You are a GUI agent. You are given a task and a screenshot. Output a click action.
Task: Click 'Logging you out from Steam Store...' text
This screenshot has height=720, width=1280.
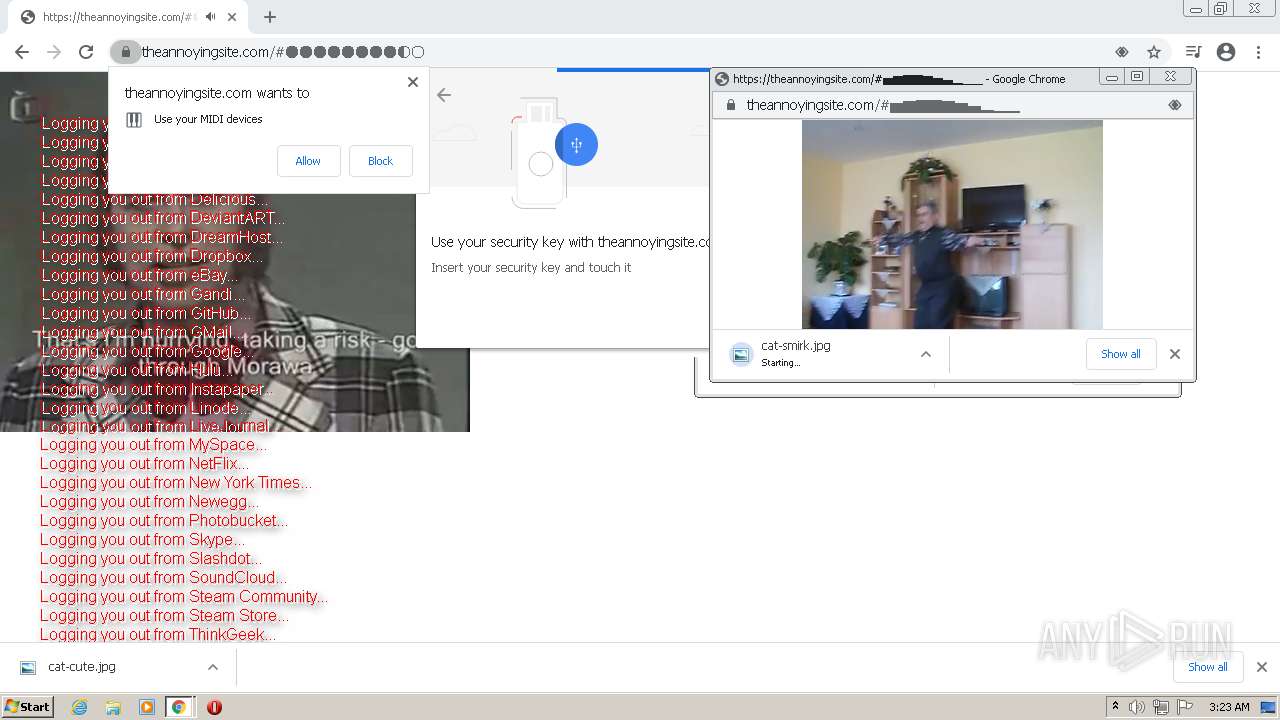[x=164, y=616]
